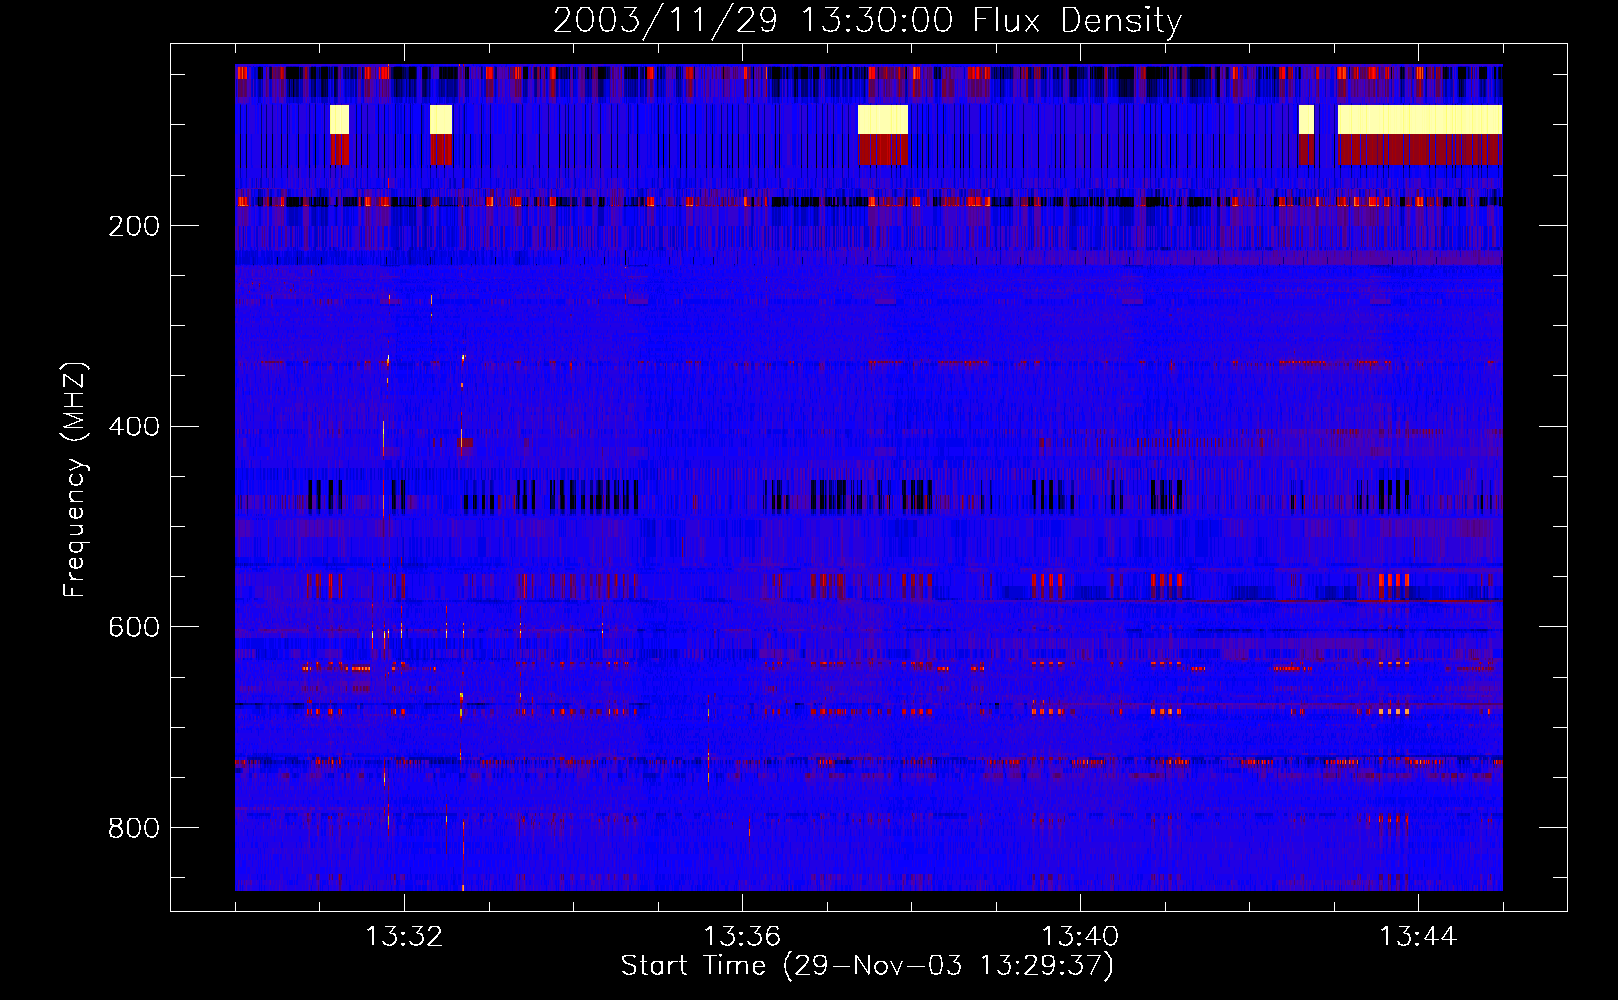The height and width of the screenshot is (1000, 1618).
Task: Select the 13:32 time tick label
Action: [x=404, y=937]
